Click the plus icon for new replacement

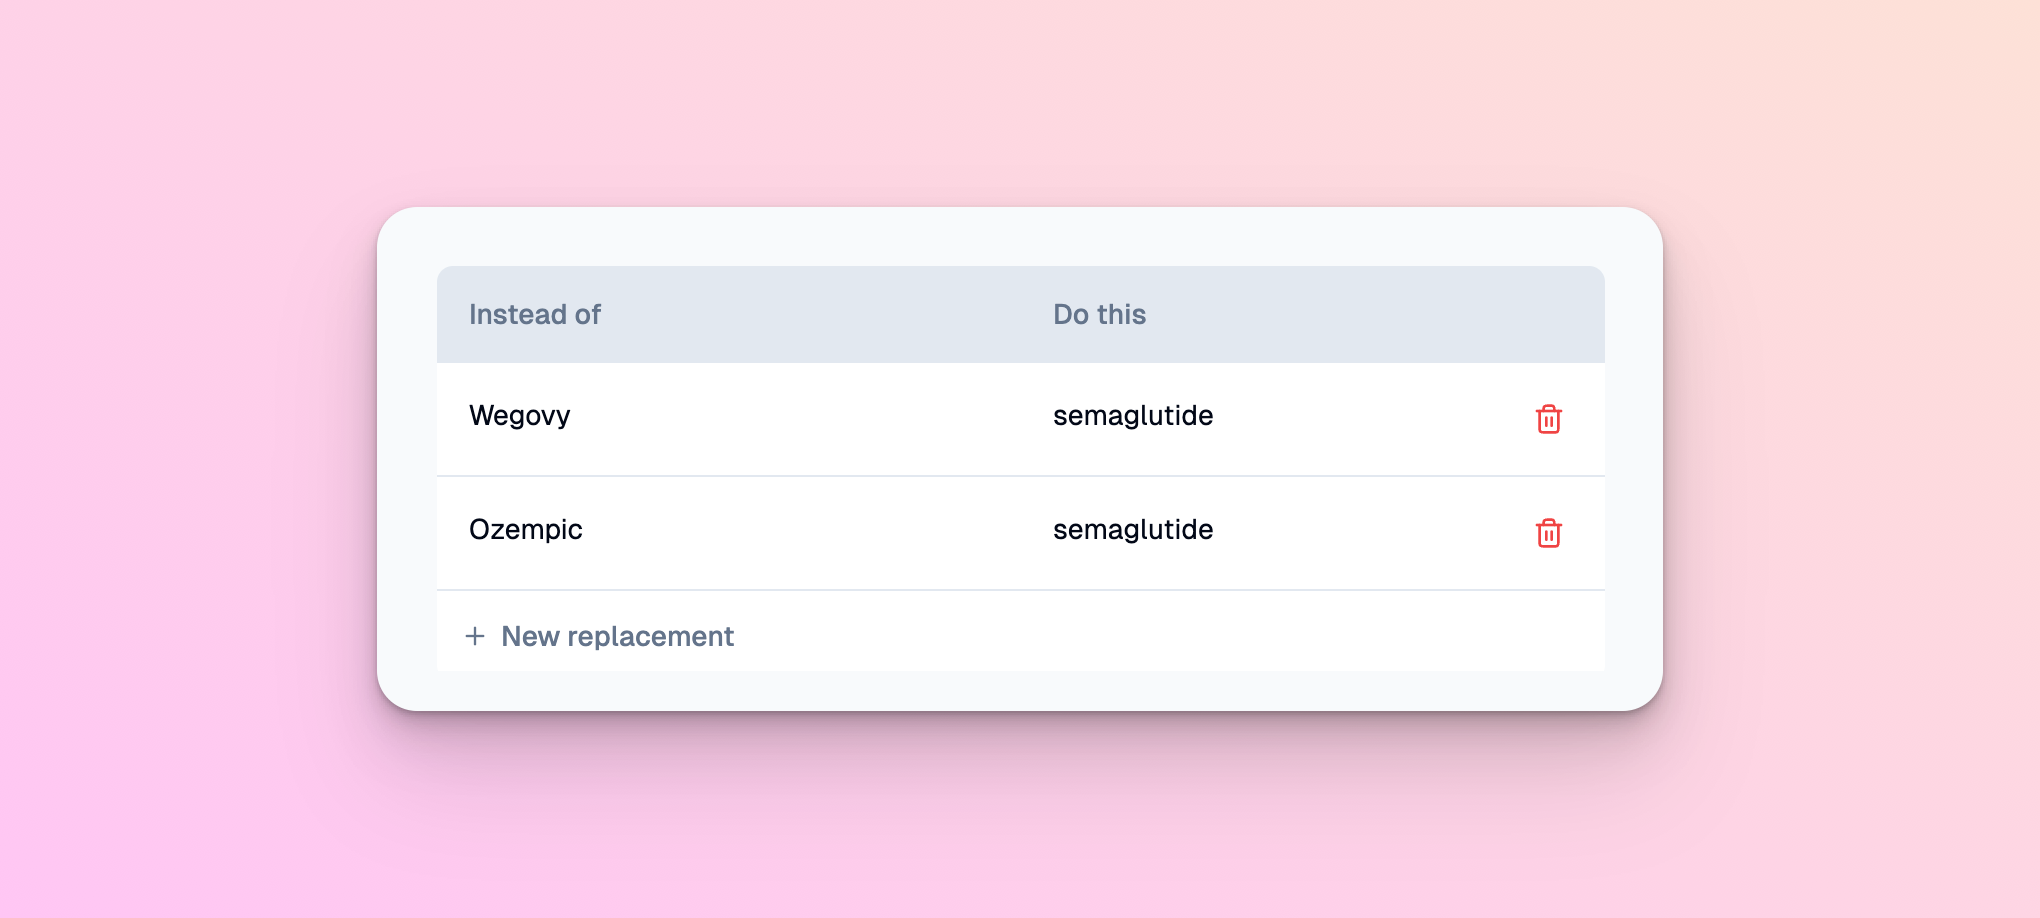click(475, 636)
